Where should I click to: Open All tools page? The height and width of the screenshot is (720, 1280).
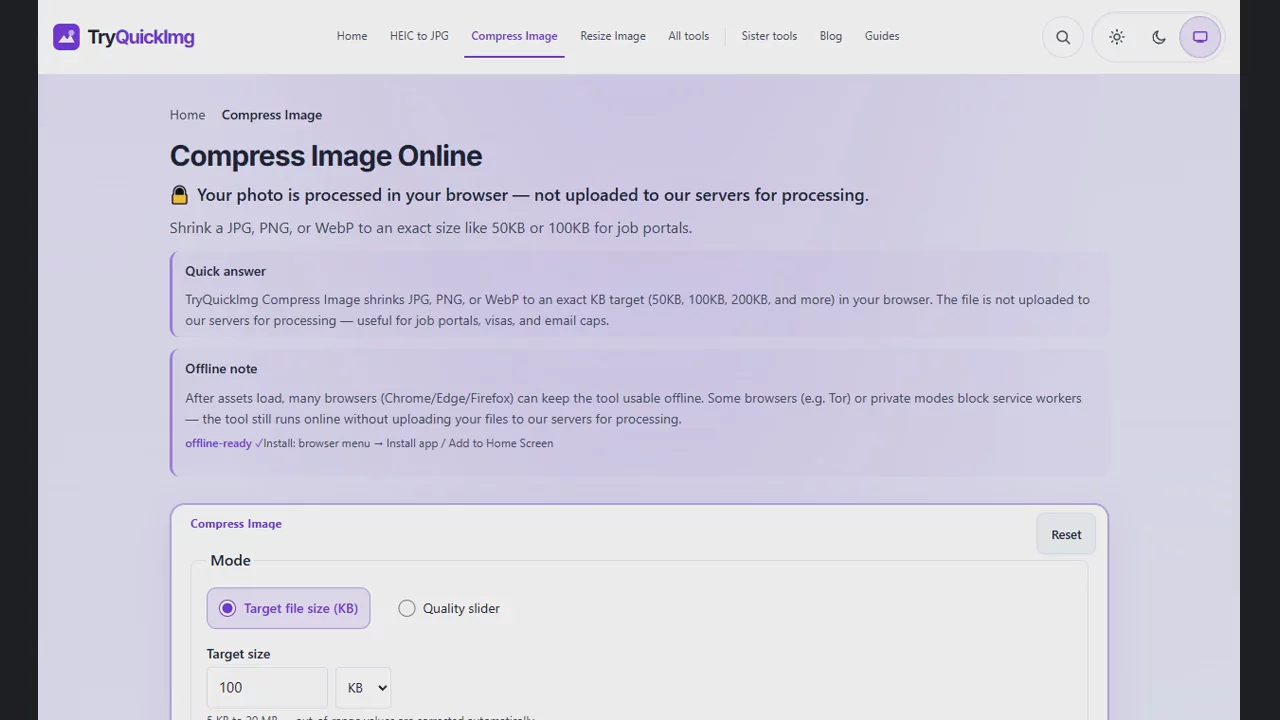pos(689,36)
